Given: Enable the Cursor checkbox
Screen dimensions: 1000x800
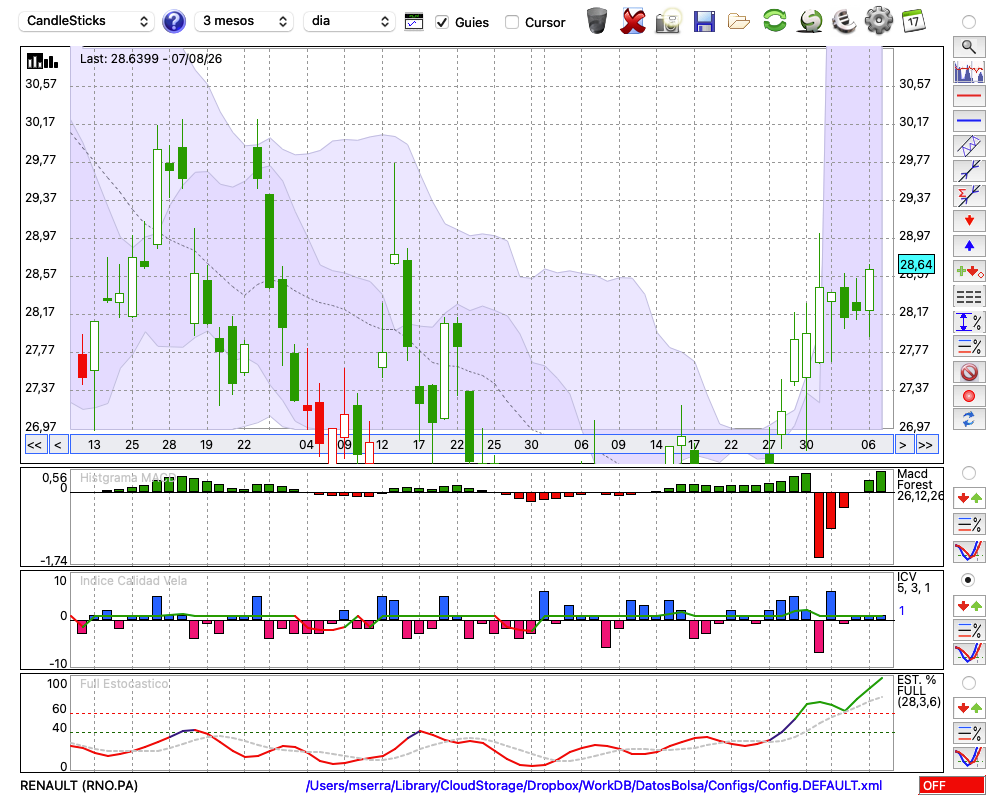Looking at the screenshot, I should coord(511,22).
